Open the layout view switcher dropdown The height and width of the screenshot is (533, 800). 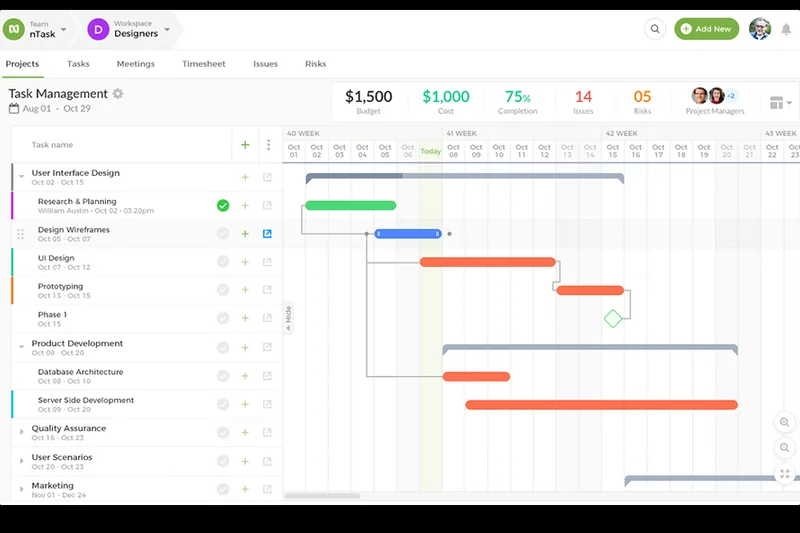coord(780,102)
